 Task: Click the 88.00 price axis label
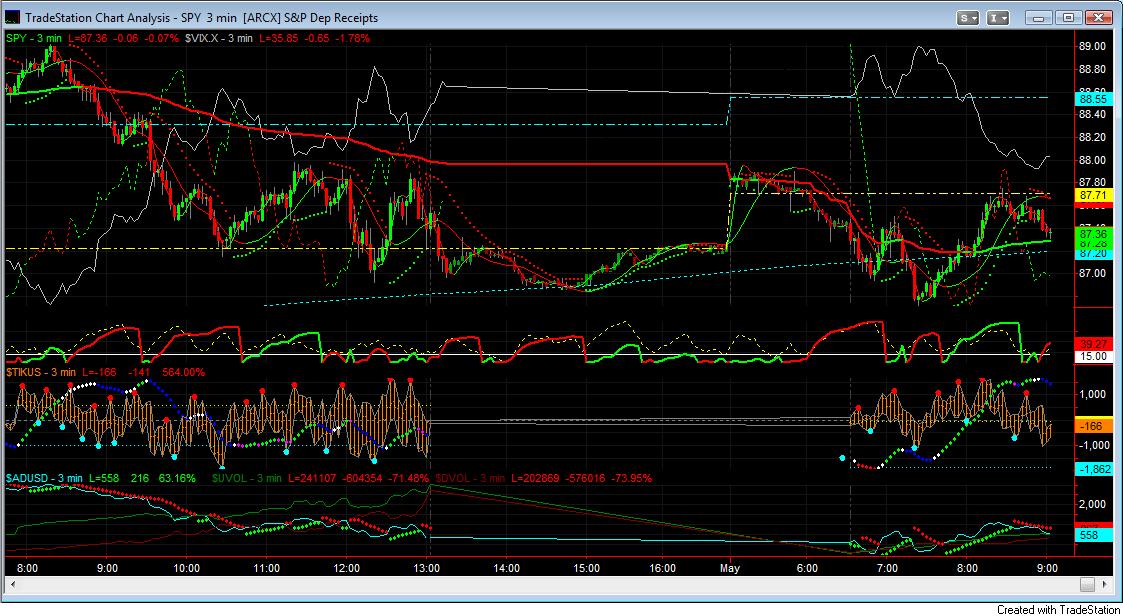pyautogui.click(x=1091, y=160)
